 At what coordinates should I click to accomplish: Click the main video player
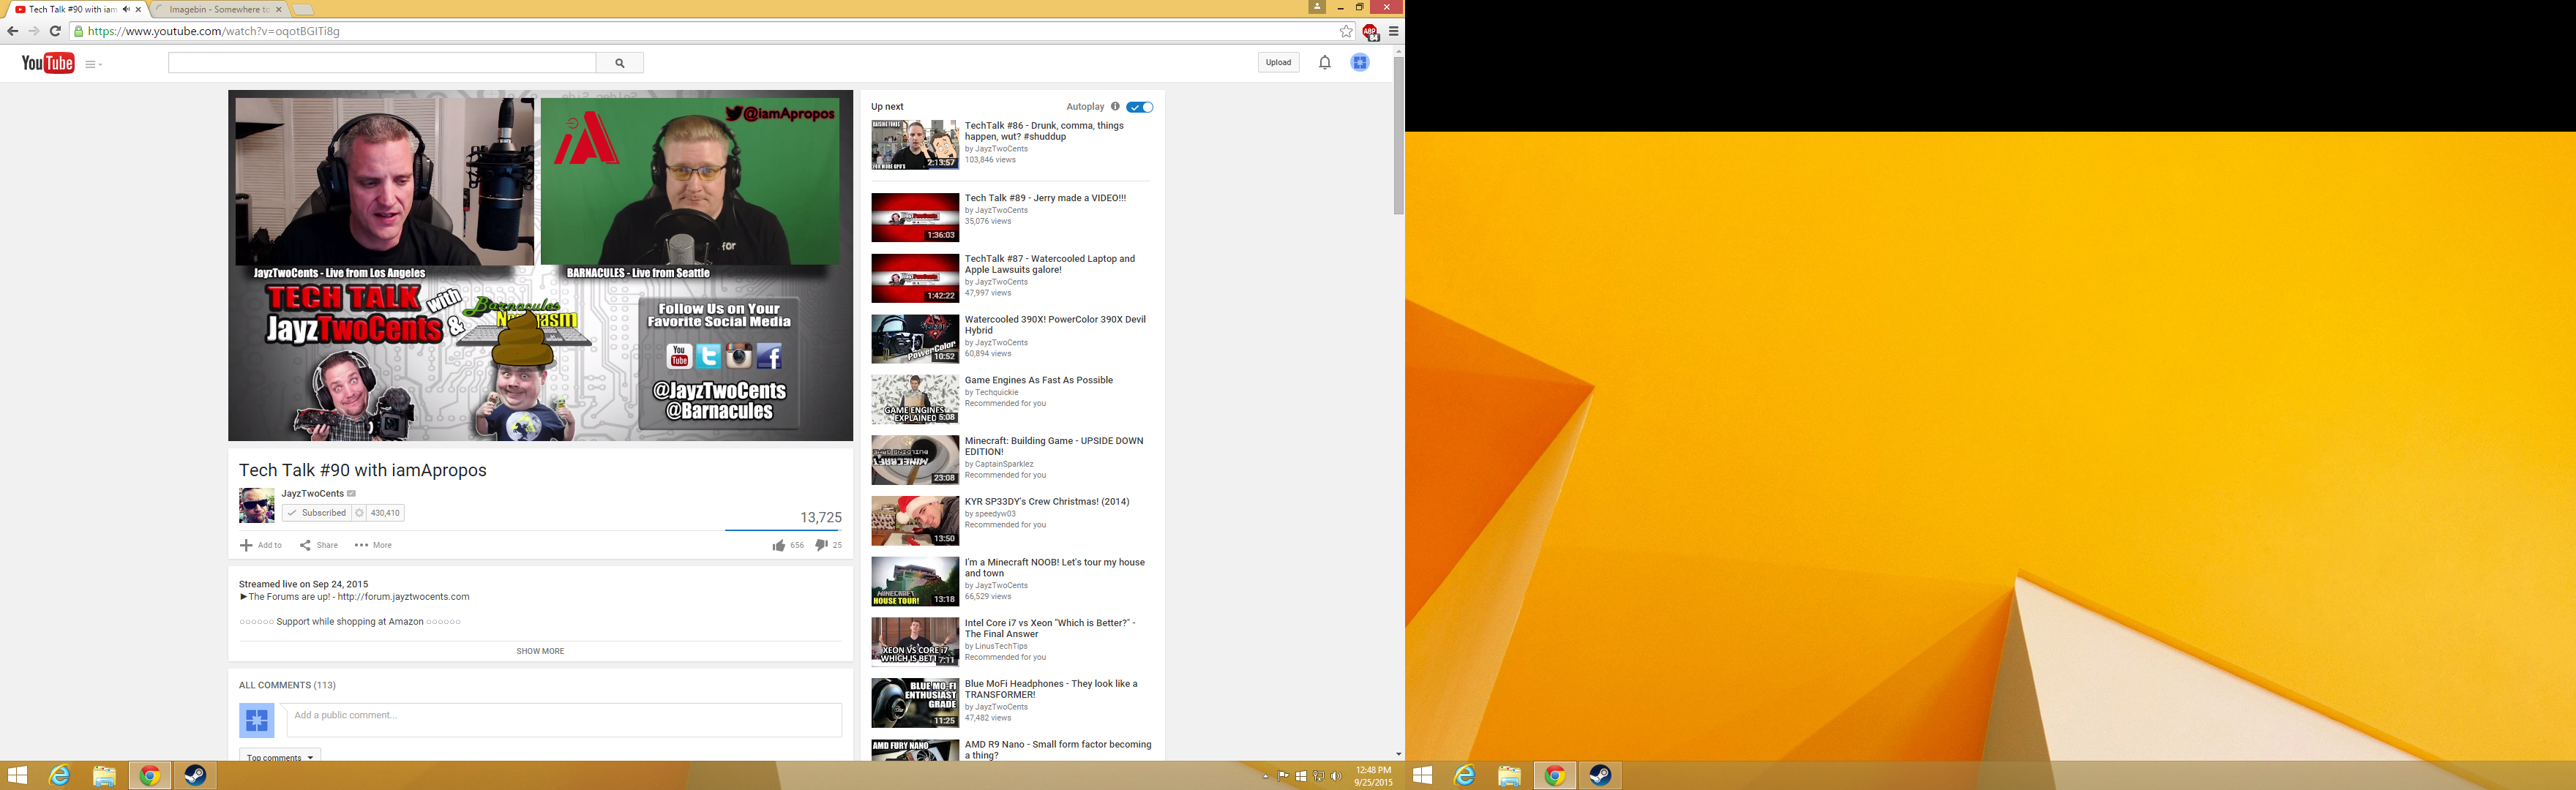click(540, 266)
